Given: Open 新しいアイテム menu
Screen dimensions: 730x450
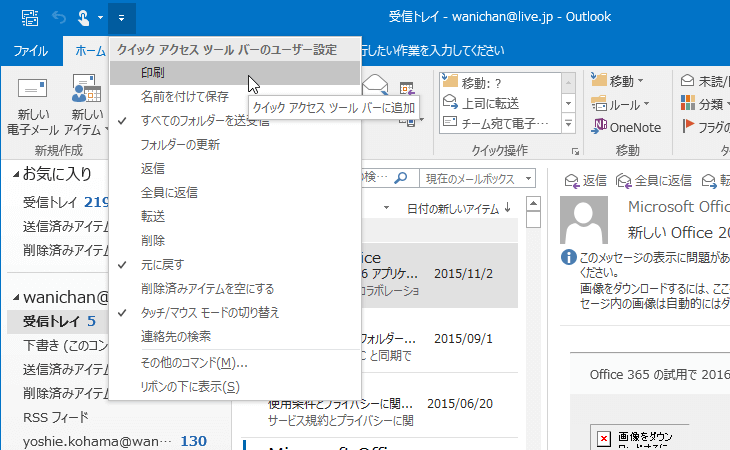Looking at the screenshot, I should point(87,105).
